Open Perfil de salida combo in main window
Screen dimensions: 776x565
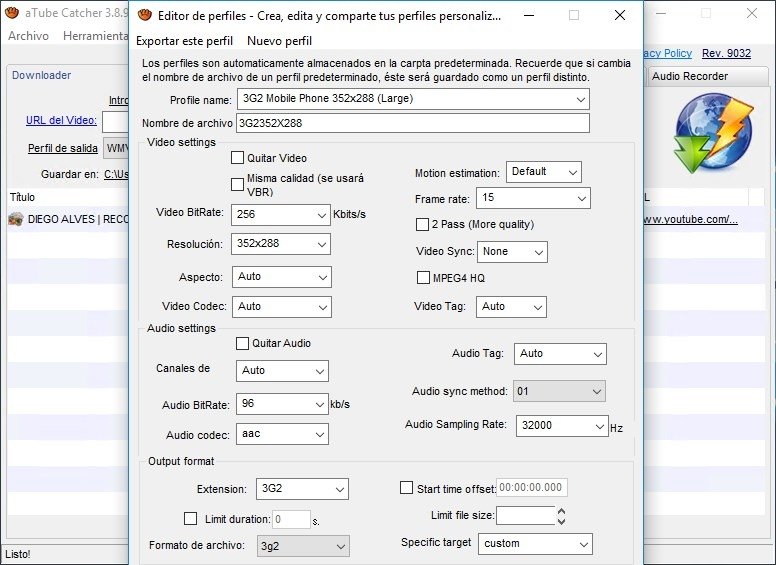point(116,148)
